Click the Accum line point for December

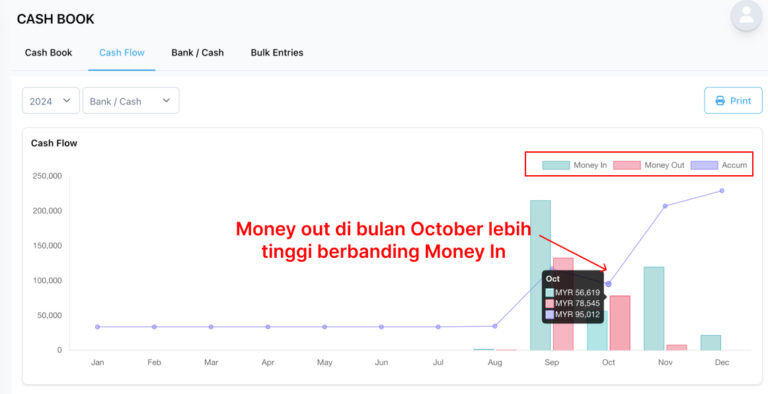722,191
